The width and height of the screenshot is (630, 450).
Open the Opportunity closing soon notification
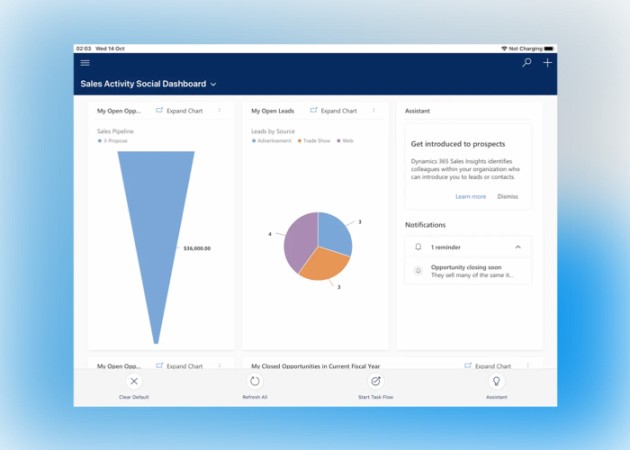pos(468,271)
